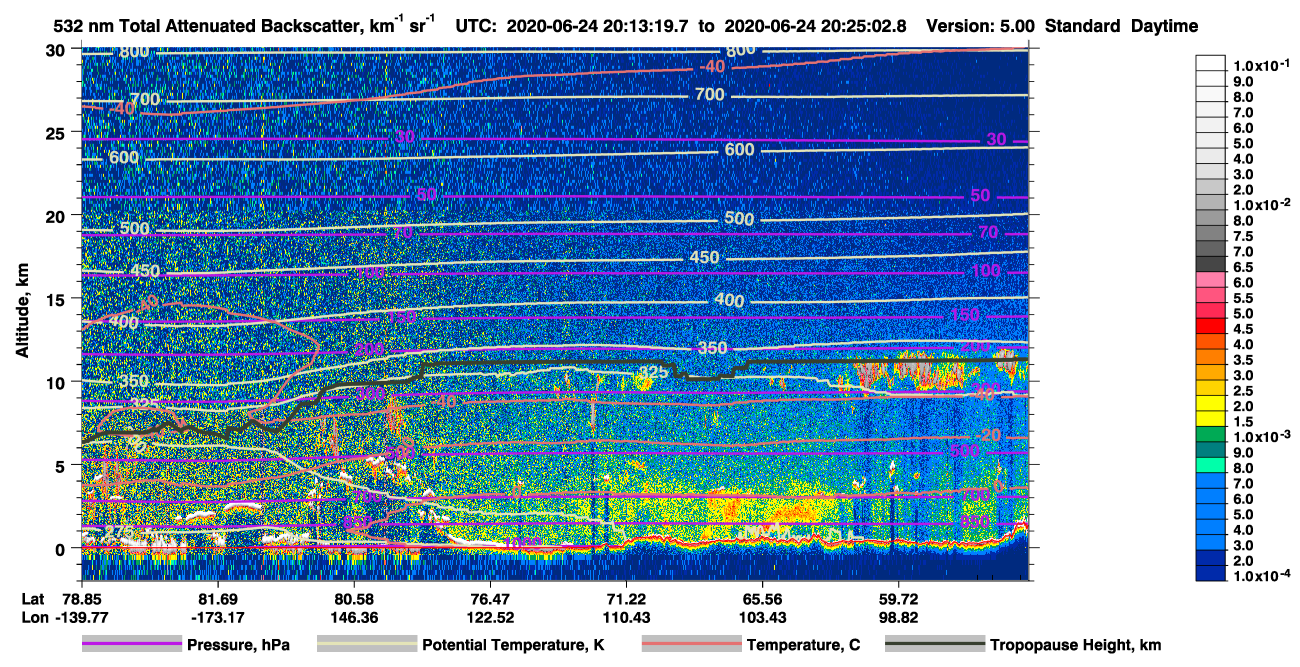Click the dark Tropopause Height legend line sample

(x=934, y=645)
